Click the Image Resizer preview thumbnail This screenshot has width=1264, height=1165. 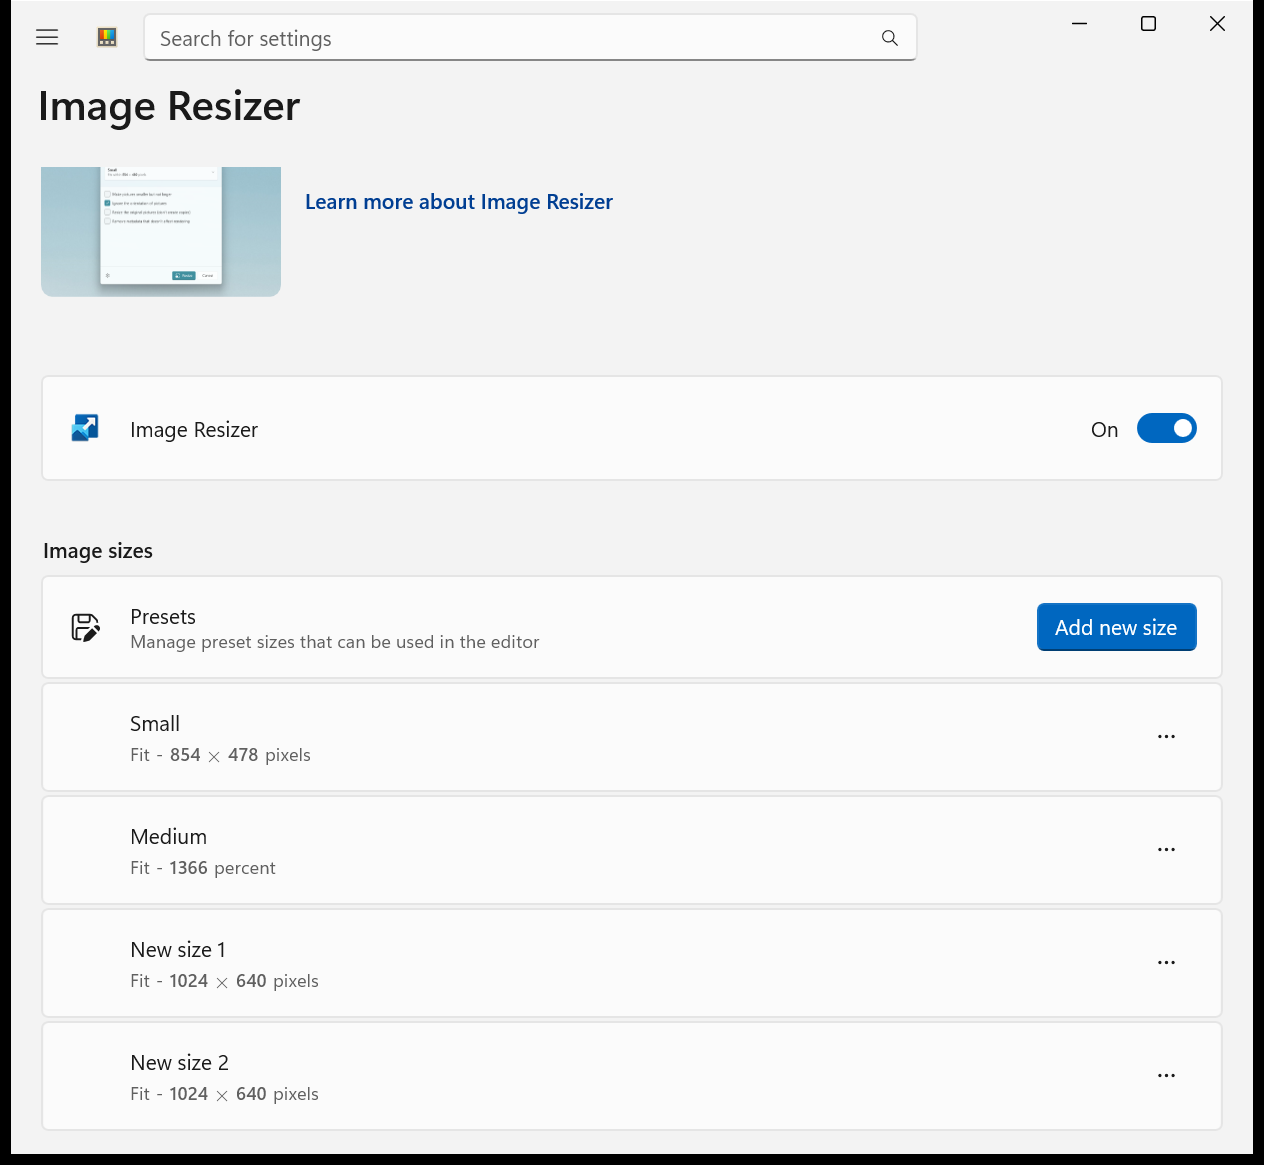[161, 232]
